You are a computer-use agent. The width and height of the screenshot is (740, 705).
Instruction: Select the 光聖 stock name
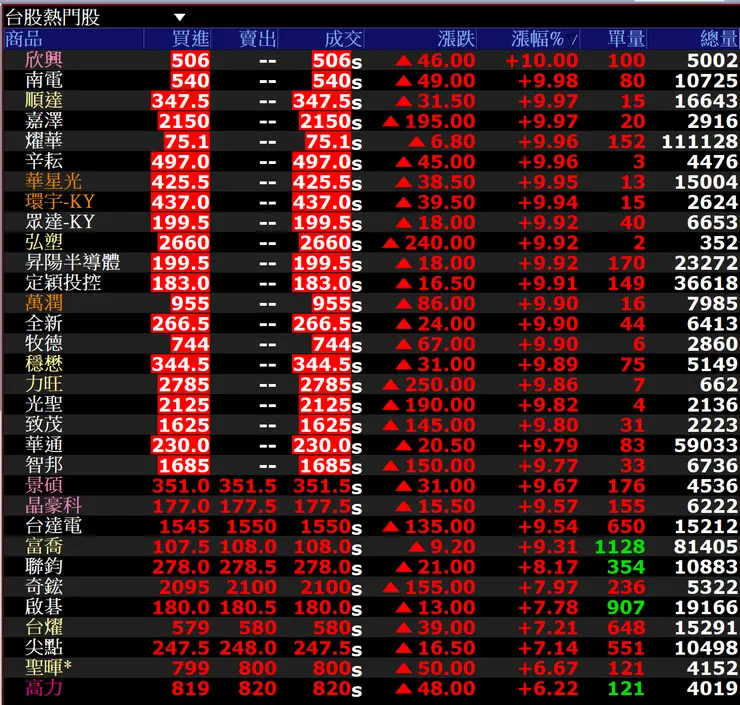point(44,404)
